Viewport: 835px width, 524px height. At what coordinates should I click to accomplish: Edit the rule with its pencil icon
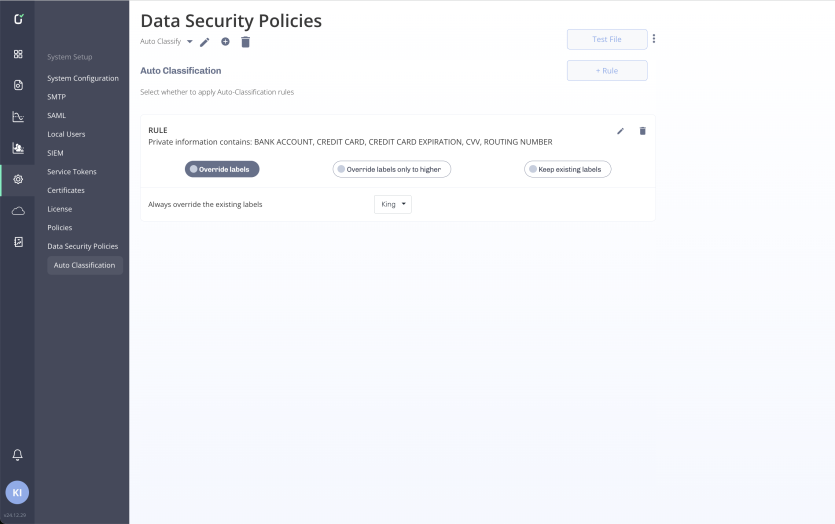coord(620,131)
